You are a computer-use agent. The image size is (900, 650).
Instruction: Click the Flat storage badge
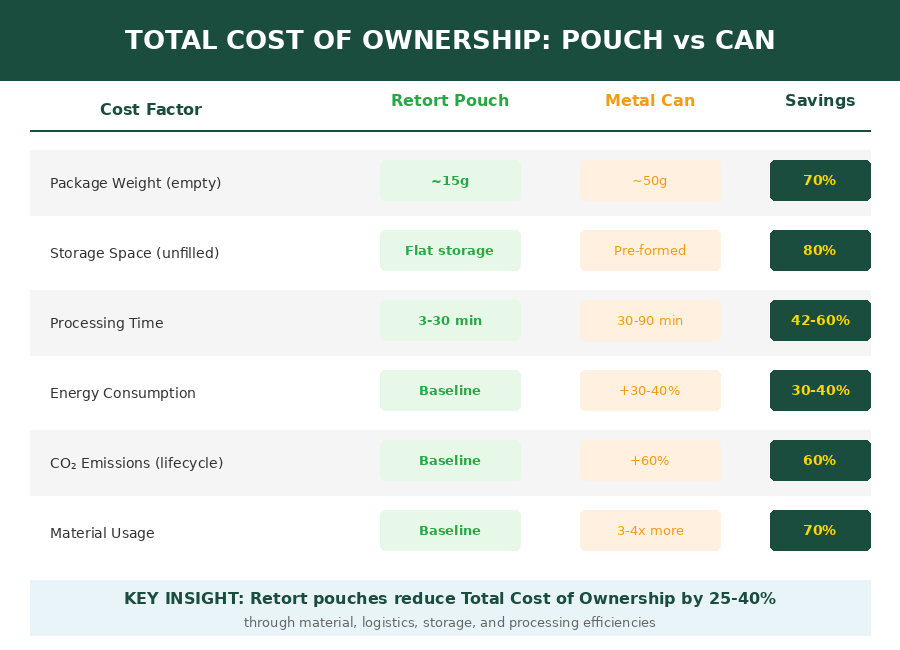pyautogui.click(x=450, y=251)
